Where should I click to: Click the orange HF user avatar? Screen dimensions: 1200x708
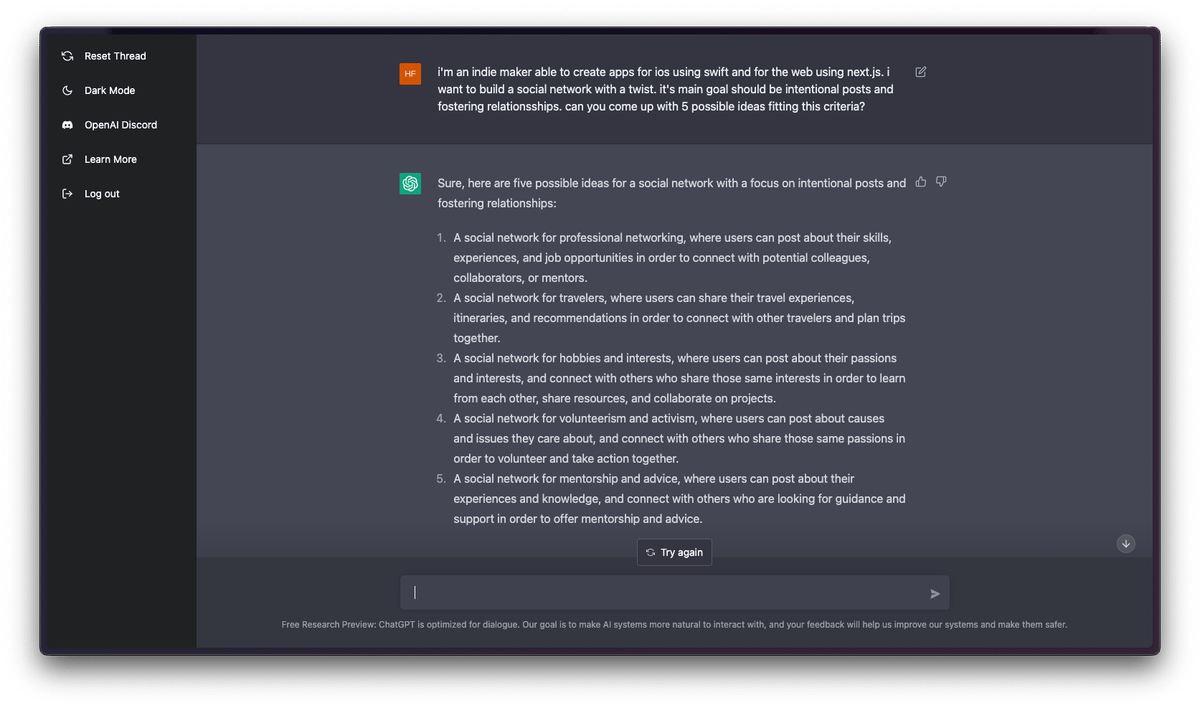pyautogui.click(x=410, y=73)
